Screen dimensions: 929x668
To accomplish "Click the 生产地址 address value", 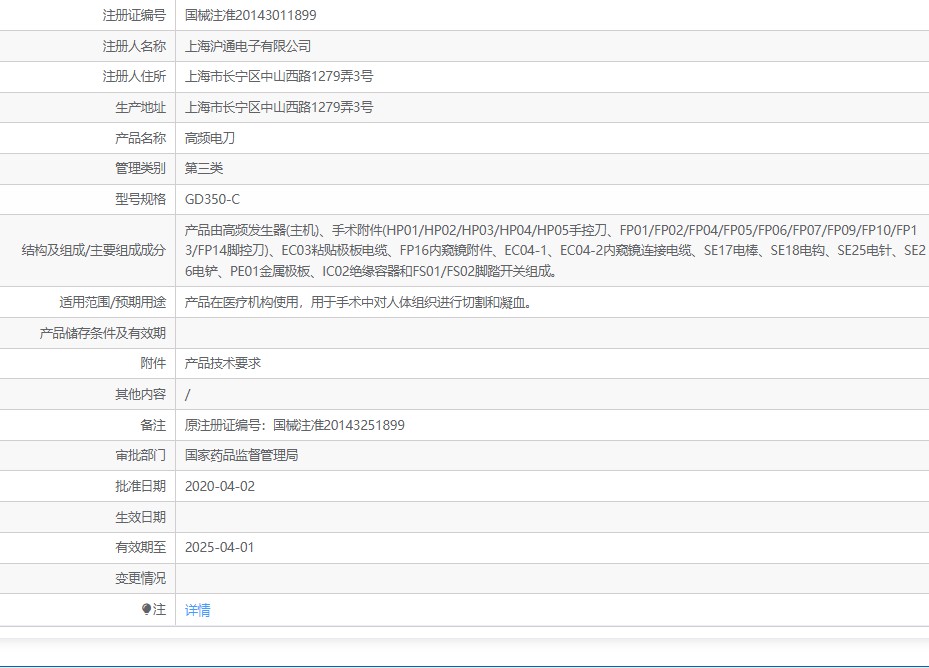I will pos(279,107).
